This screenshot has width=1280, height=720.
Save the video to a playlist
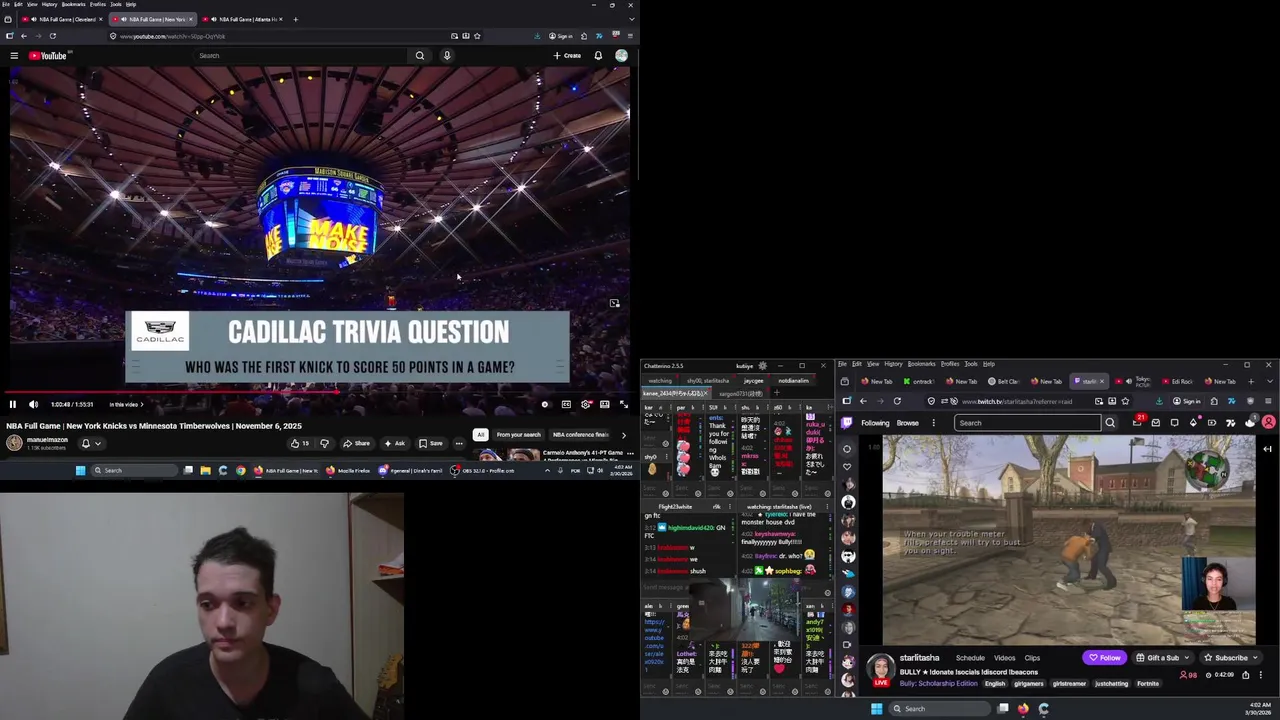(431, 443)
